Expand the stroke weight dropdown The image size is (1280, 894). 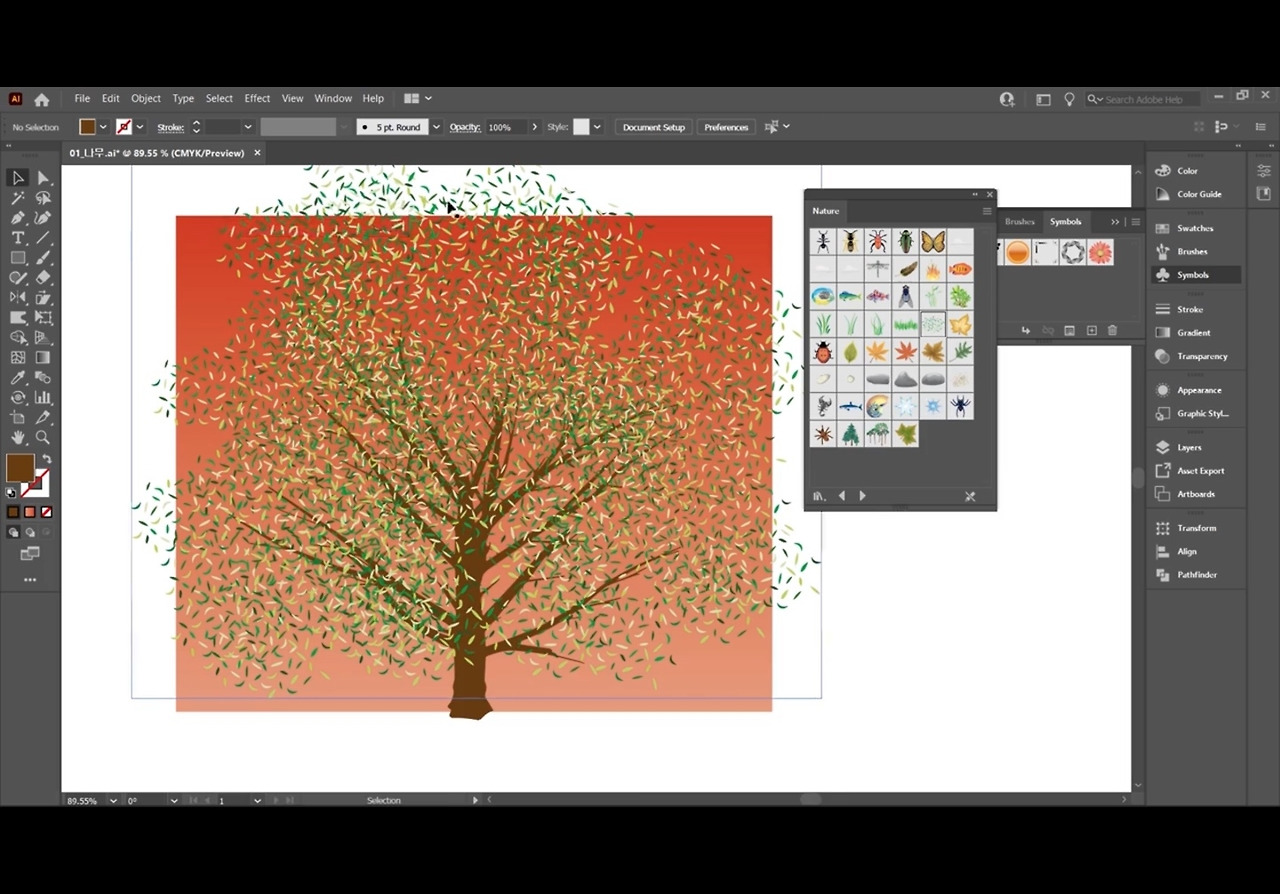248,127
